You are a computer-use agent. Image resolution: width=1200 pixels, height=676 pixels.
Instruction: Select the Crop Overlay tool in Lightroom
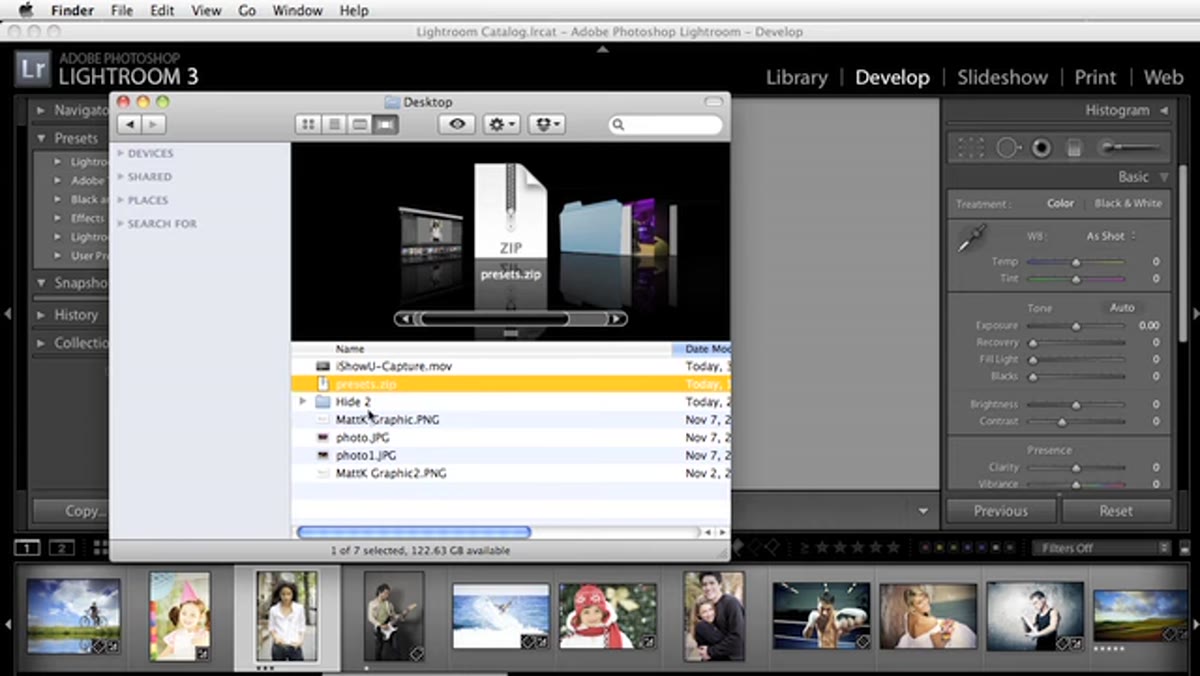pyautogui.click(x=970, y=148)
